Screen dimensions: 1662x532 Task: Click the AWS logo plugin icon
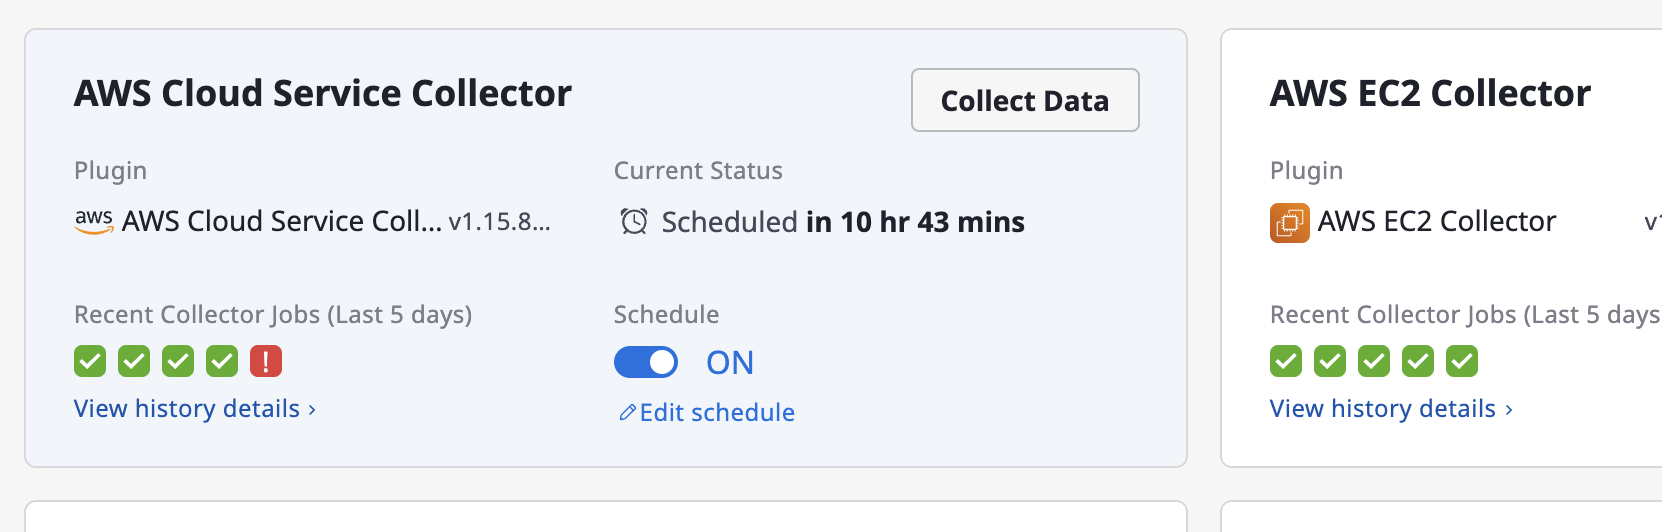(x=94, y=221)
